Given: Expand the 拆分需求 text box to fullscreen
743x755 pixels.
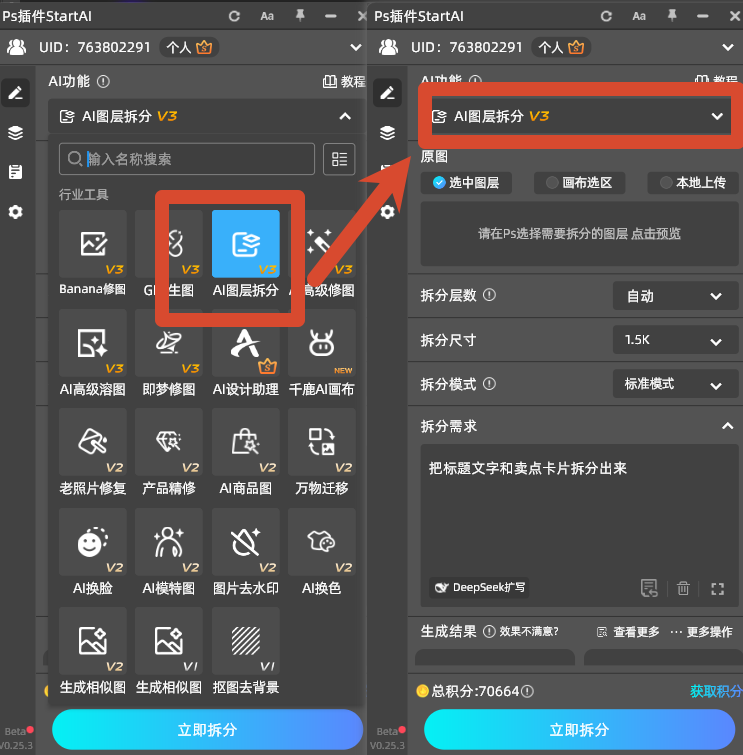Looking at the screenshot, I should [717, 588].
